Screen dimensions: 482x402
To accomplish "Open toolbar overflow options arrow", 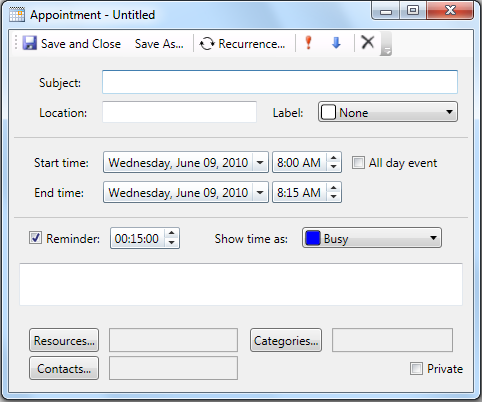I will coord(386,44).
